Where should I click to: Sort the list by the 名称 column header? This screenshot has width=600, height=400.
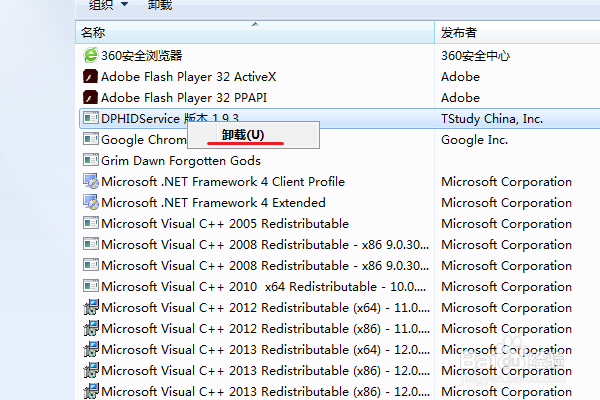[x=255, y=33]
